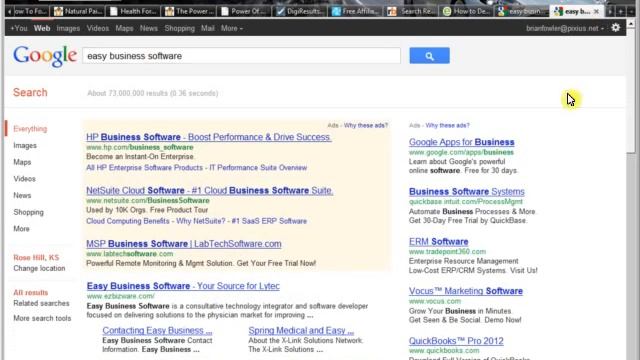This screenshot has height=360, width=640.
Task: Click the scrollbar up arrow
Action: coord(631,24)
